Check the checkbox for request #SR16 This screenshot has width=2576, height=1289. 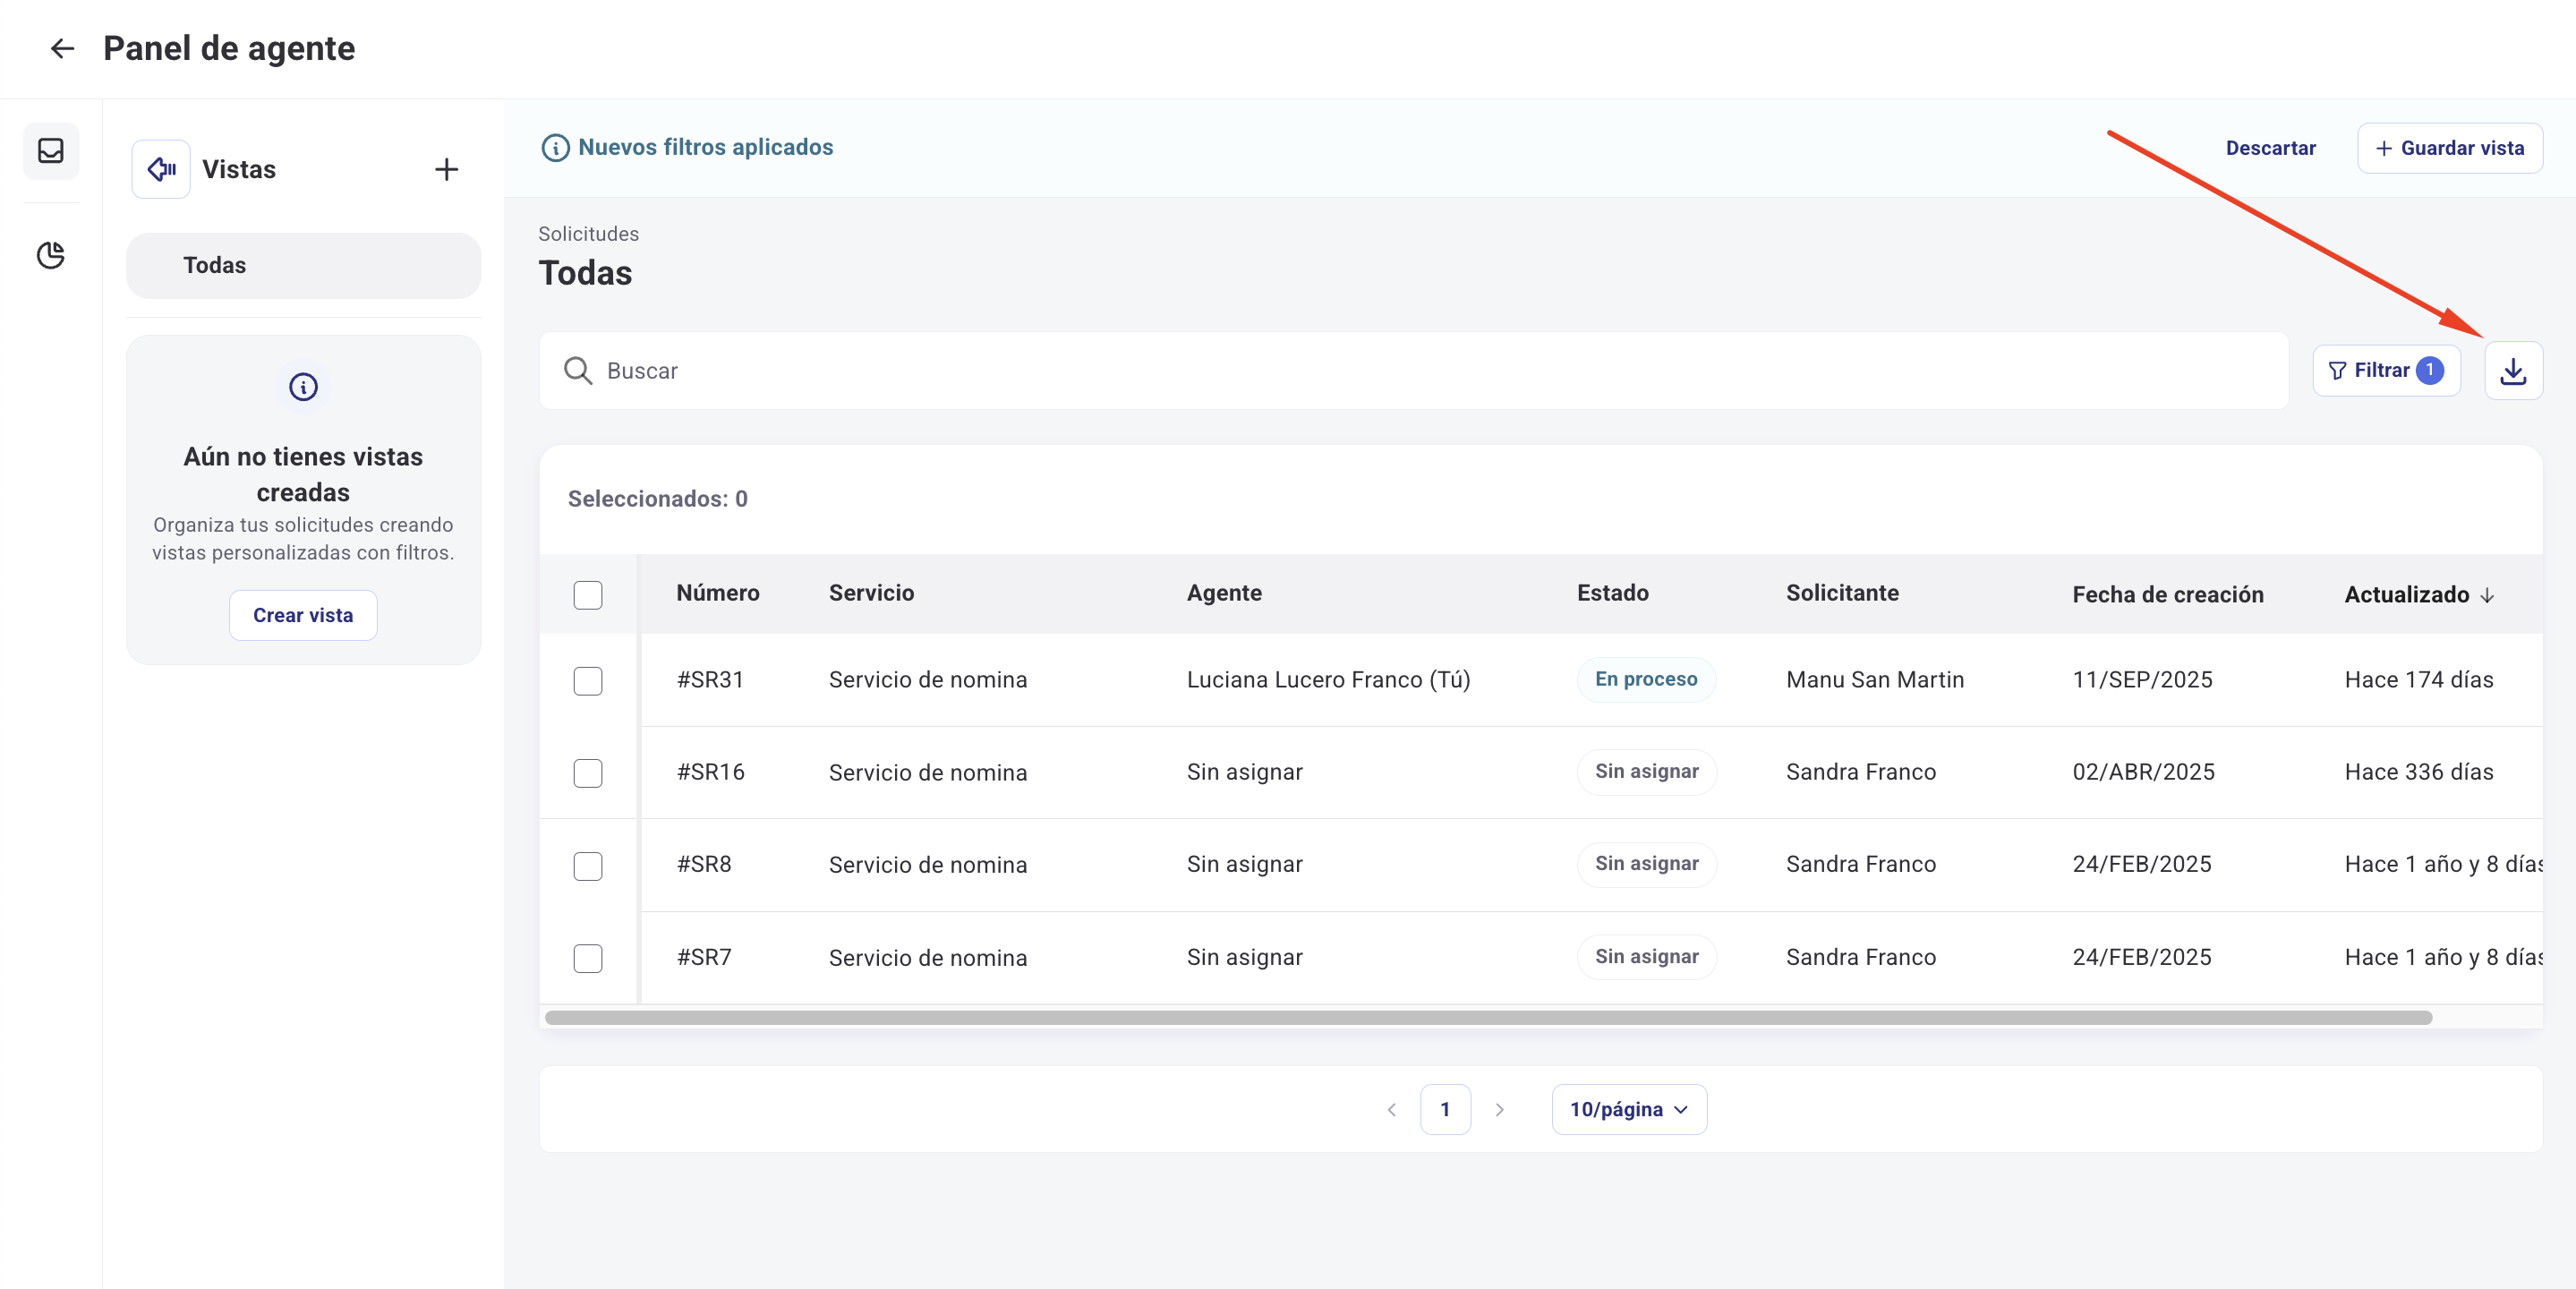click(x=589, y=773)
